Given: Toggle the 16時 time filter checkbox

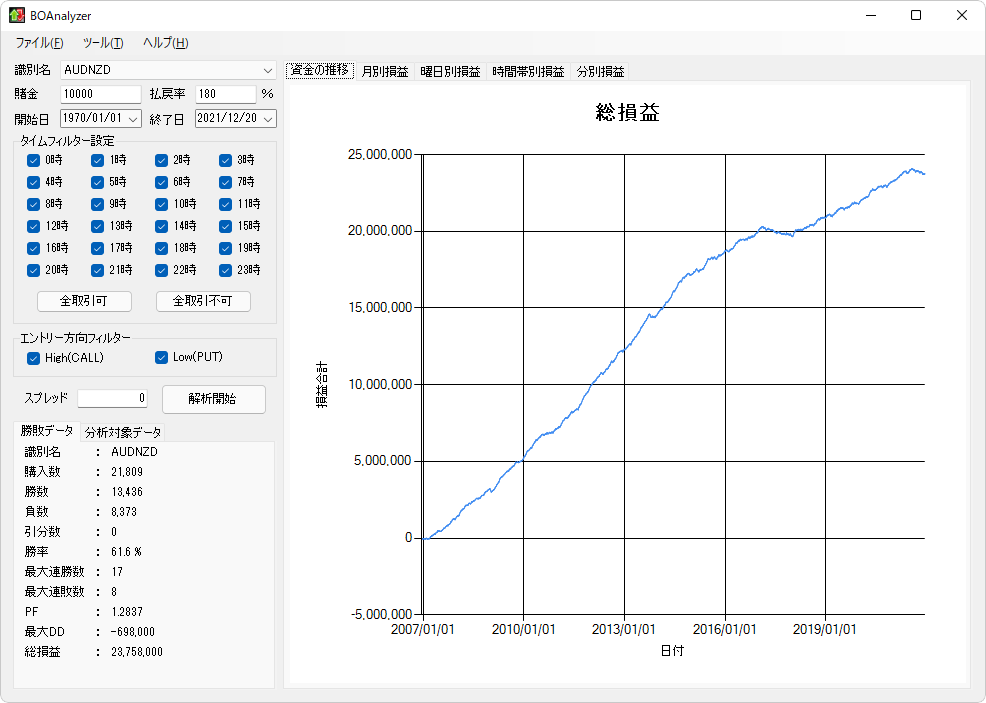Looking at the screenshot, I should click(x=33, y=248).
